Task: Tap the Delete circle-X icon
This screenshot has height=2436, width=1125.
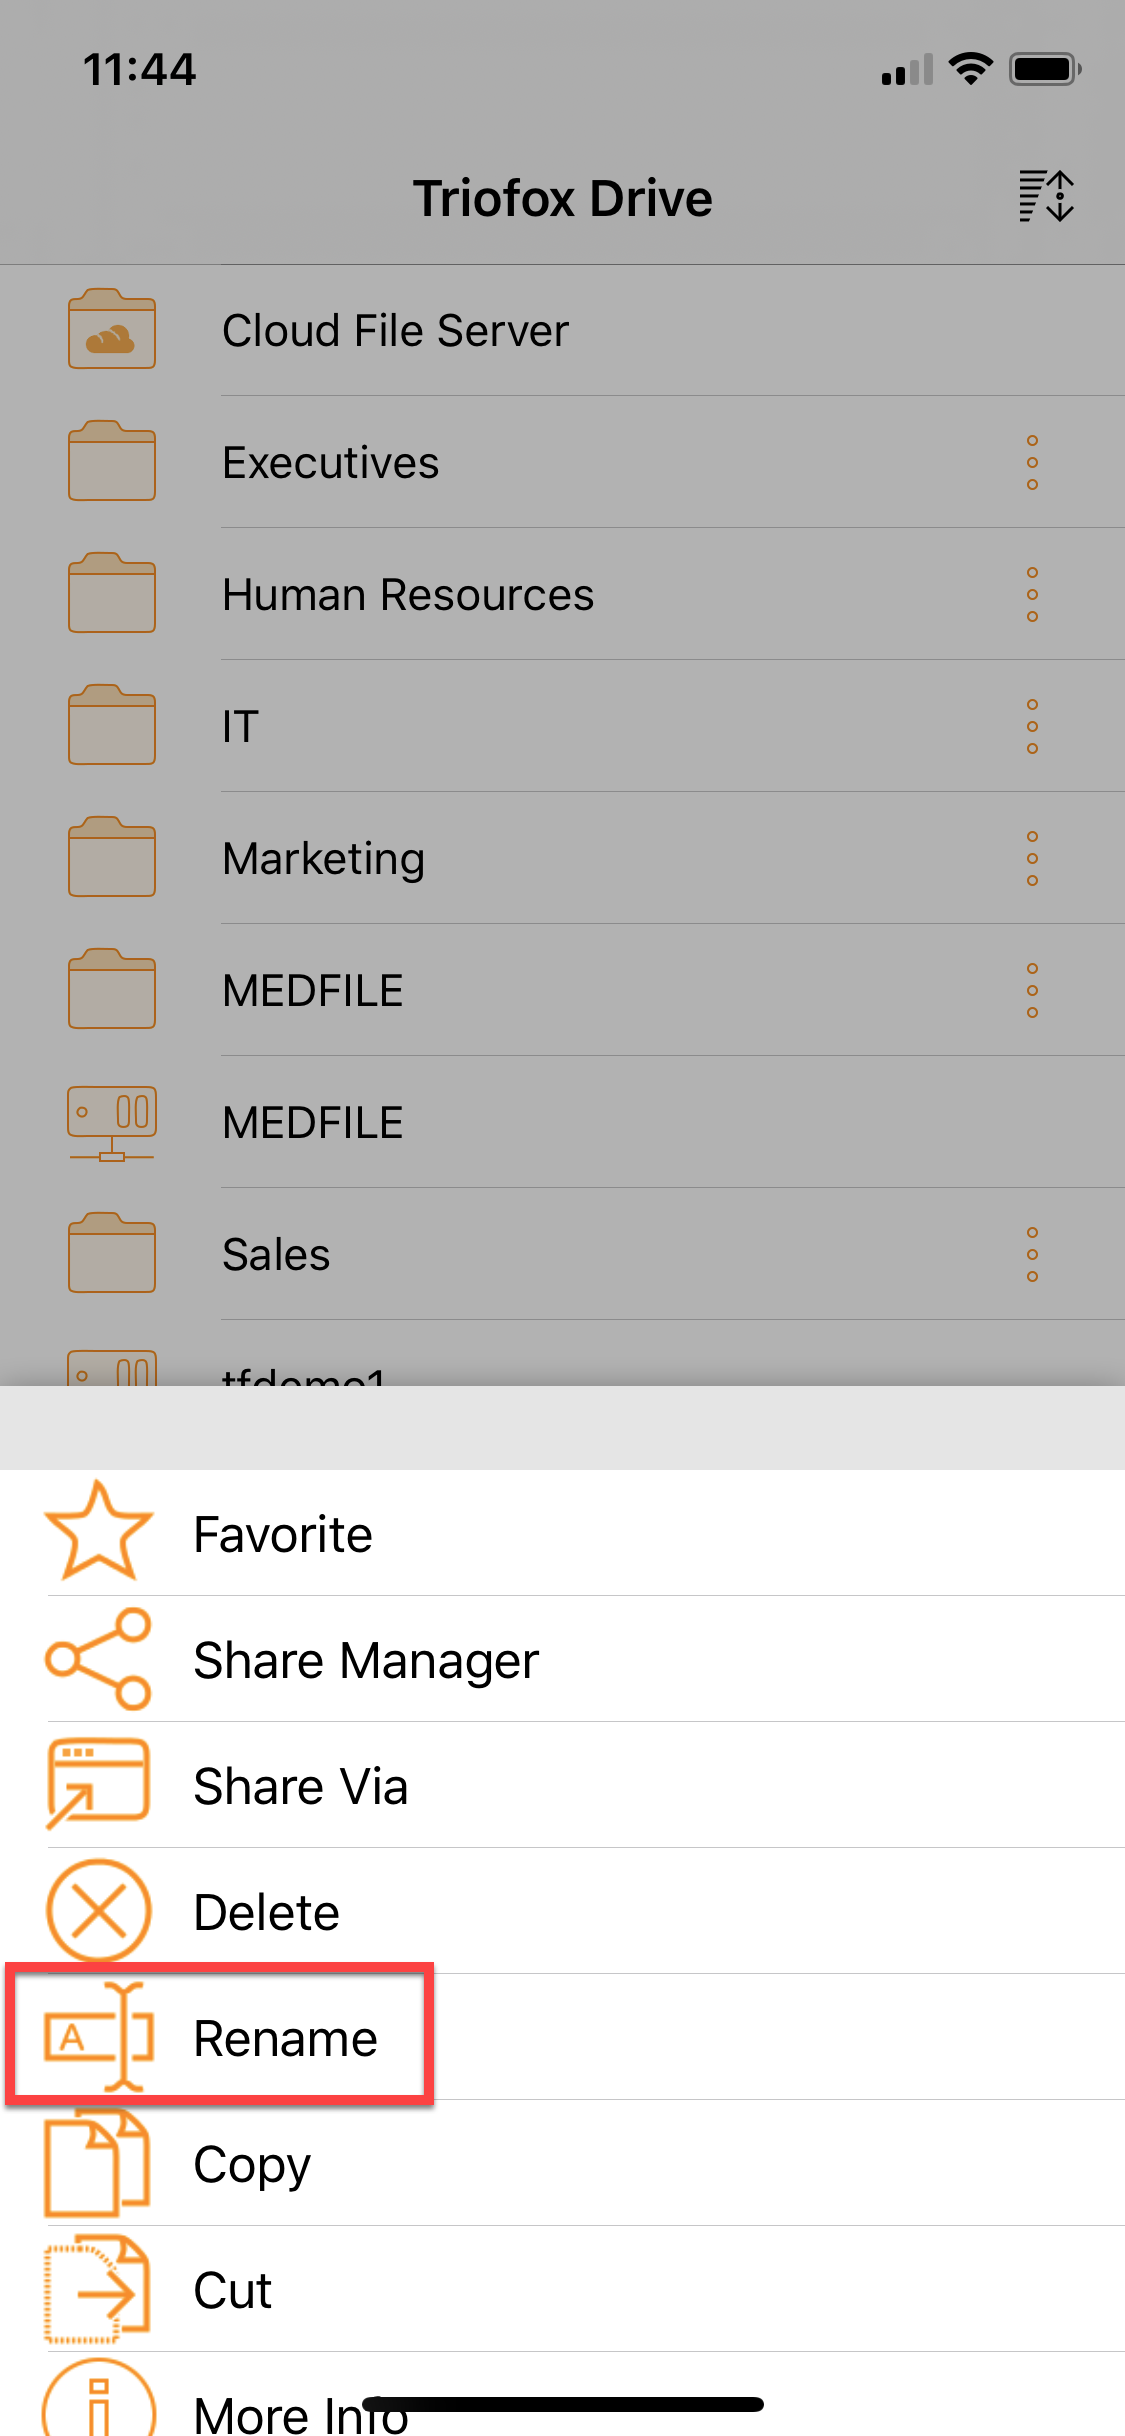Action: [x=98, y=1911]
